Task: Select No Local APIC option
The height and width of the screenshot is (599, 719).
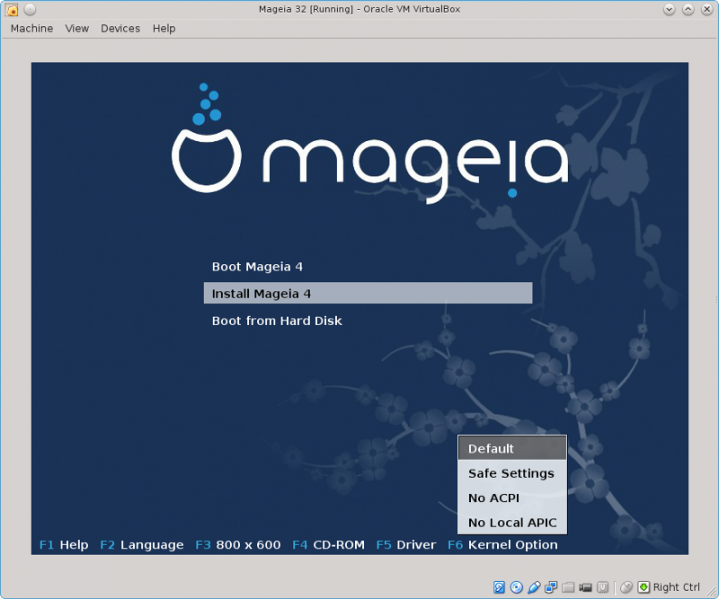Action: (x=512, y=522)
